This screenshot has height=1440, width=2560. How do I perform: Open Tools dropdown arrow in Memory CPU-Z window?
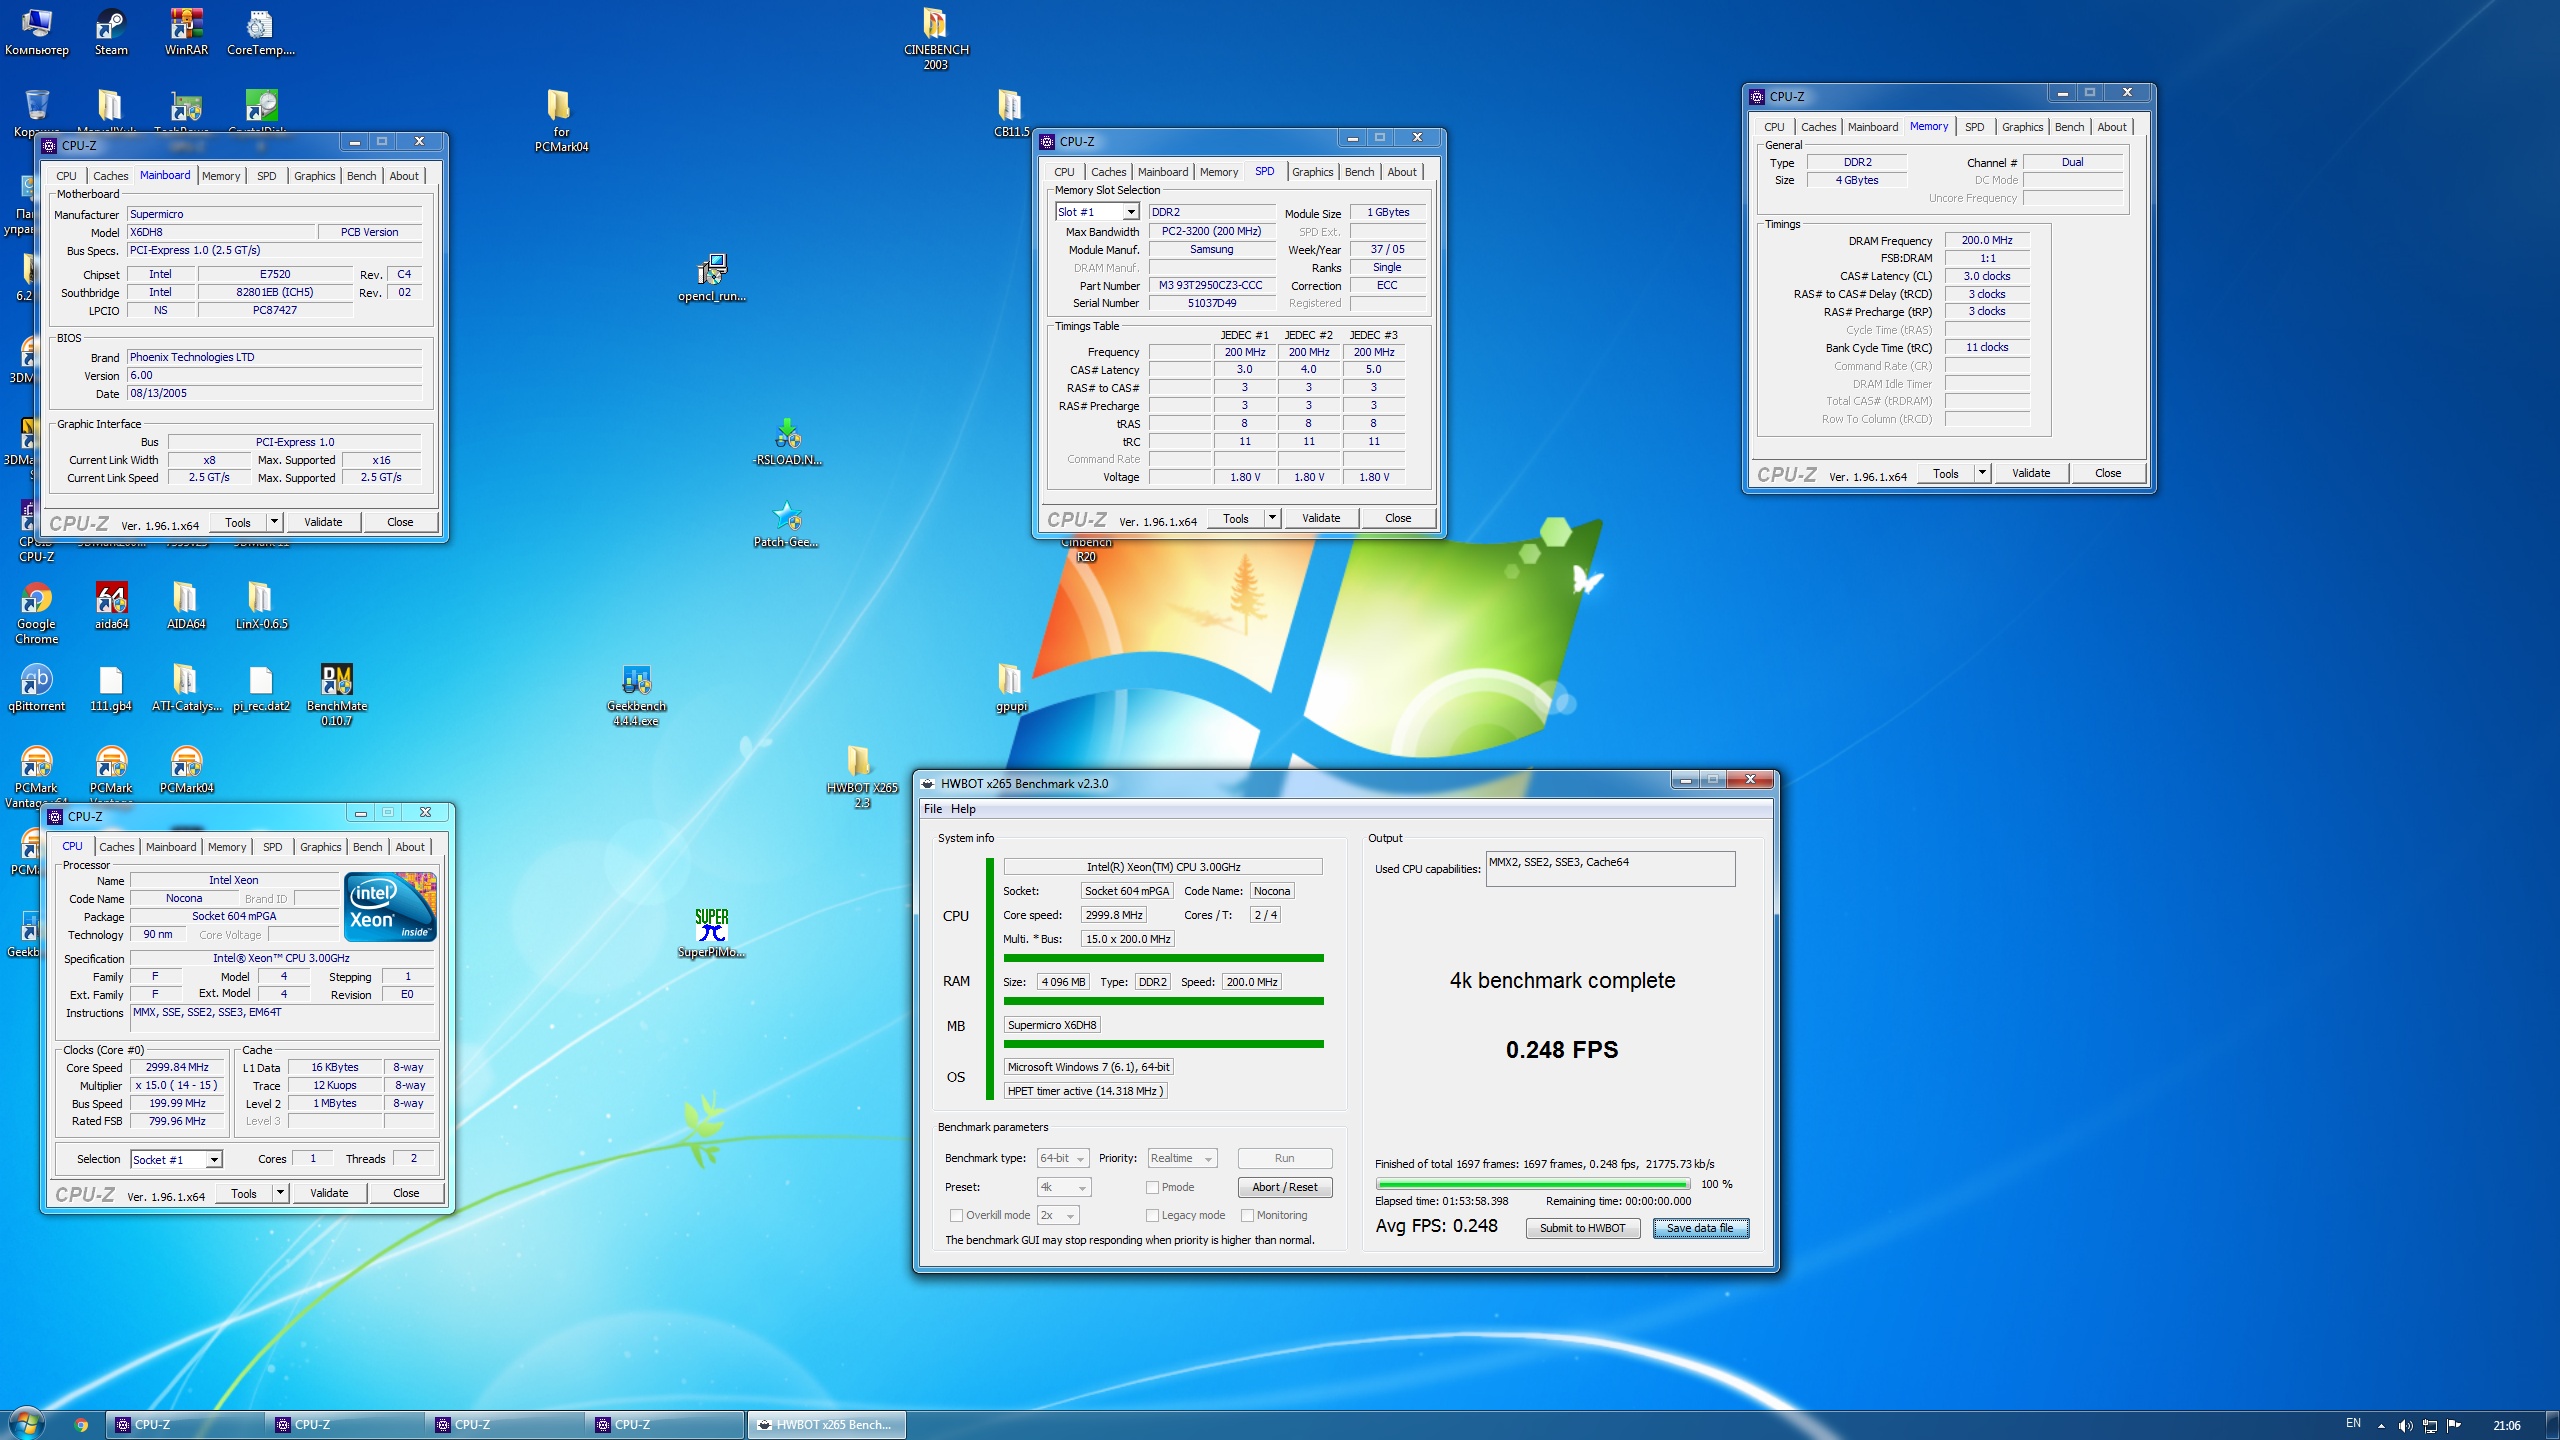[x=1983, y=473]
